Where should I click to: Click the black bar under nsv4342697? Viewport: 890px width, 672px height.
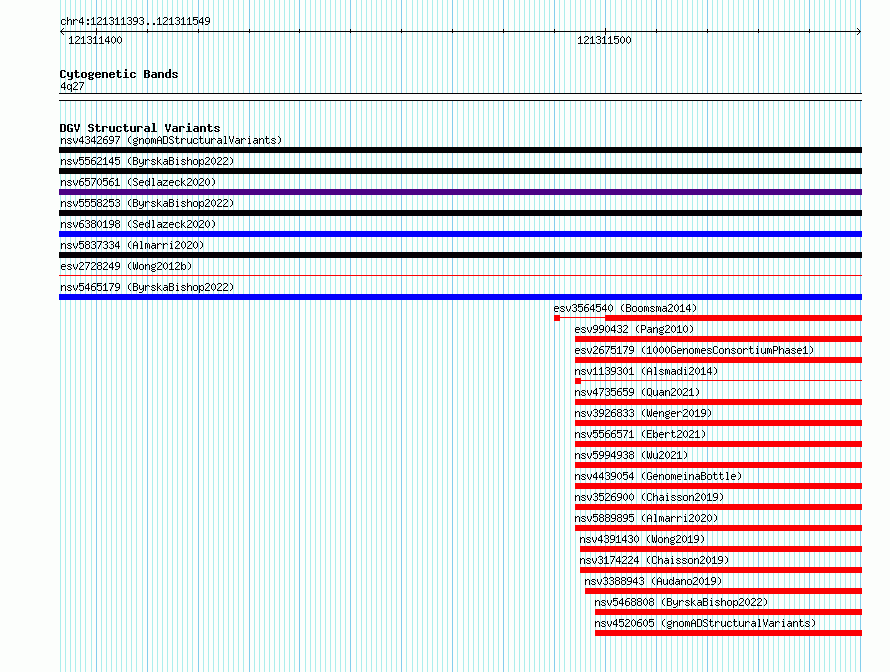[x=460, y=150]
